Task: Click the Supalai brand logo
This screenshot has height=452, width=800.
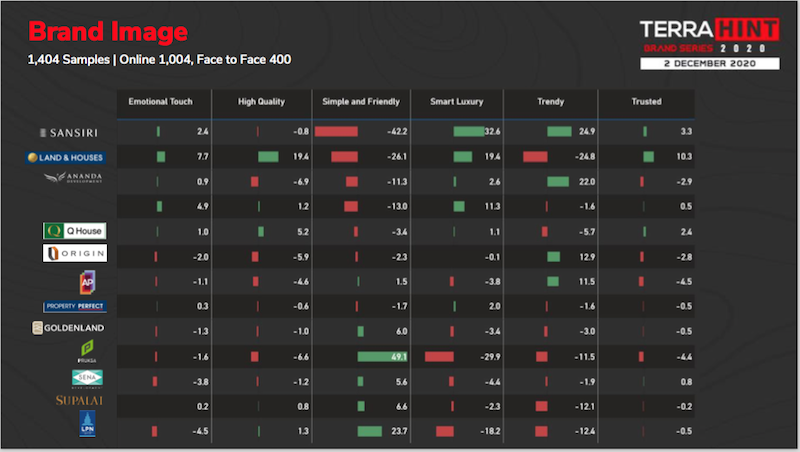Action: click(79, 400)
